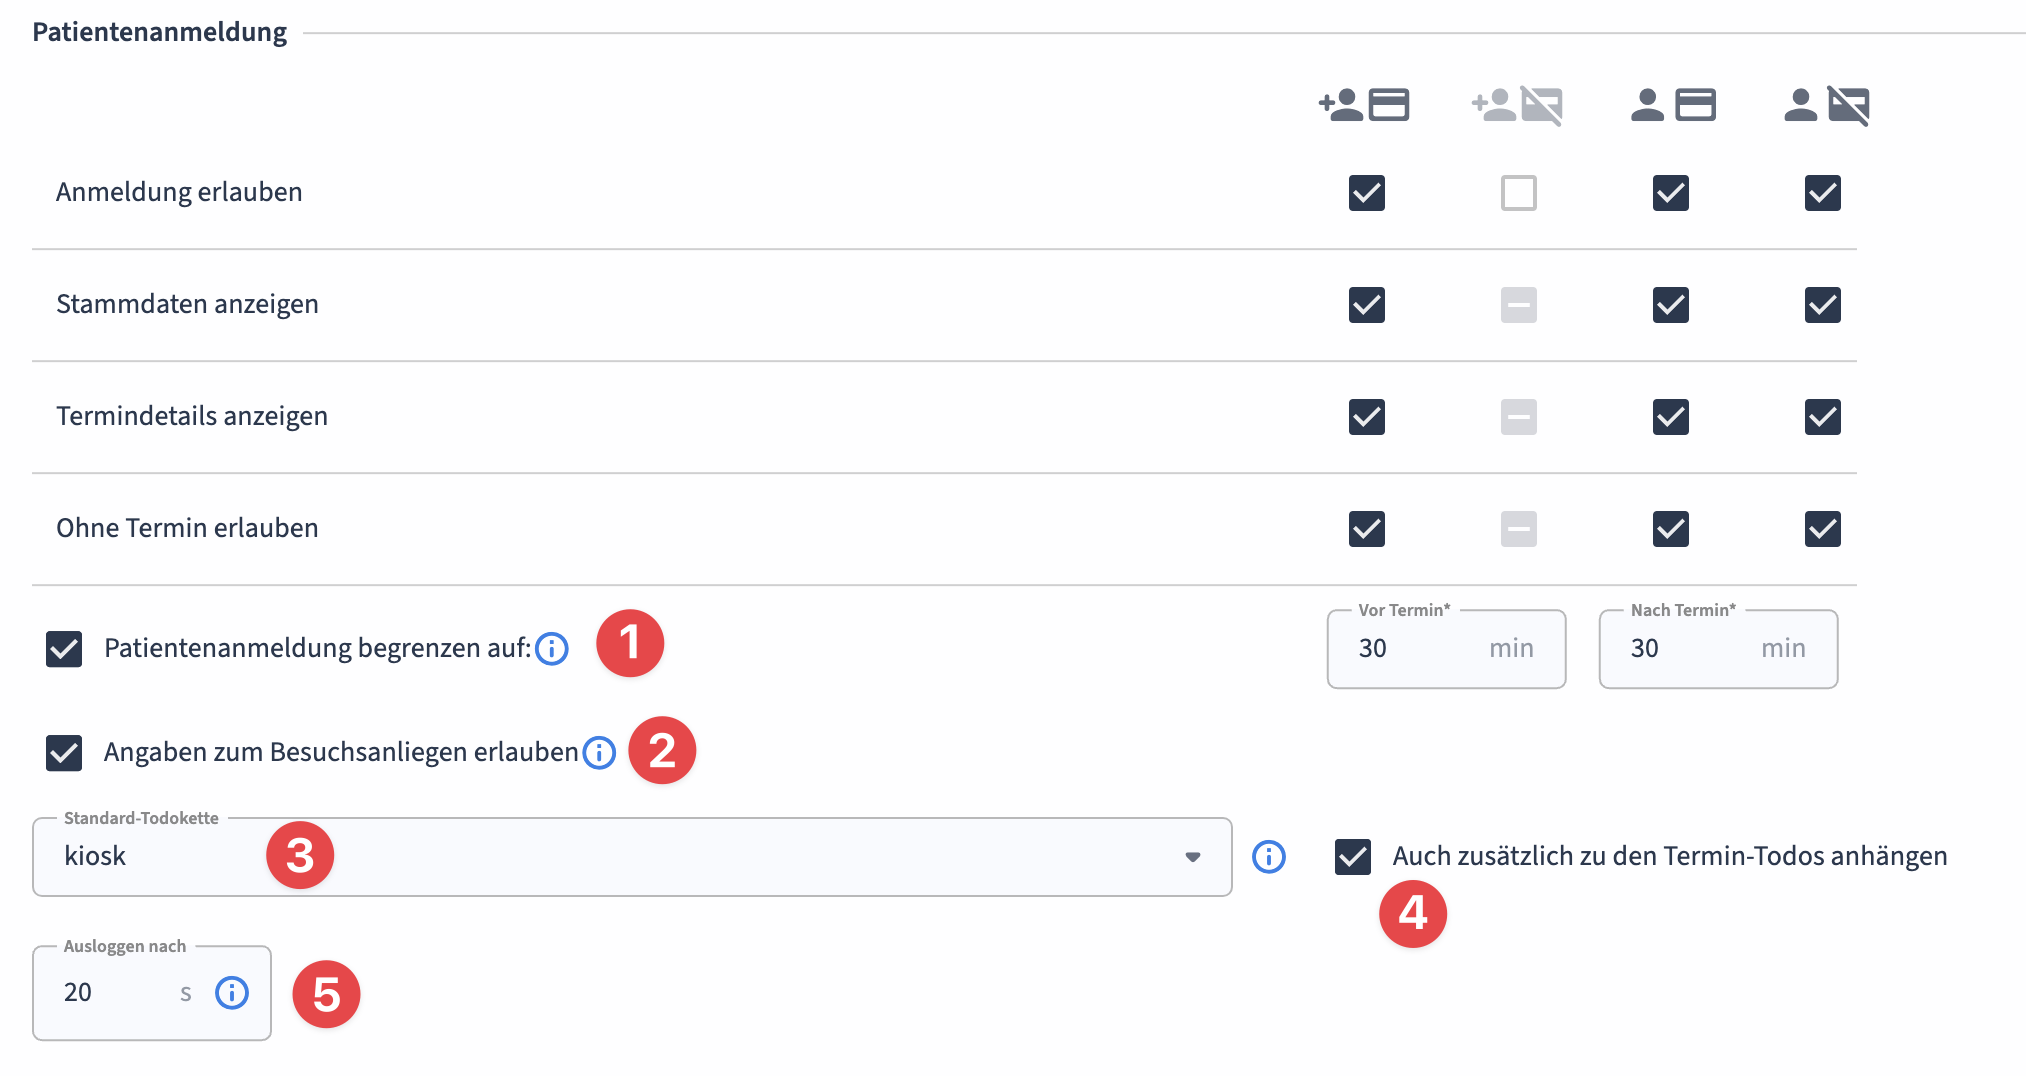Image resolution: width=2026 pixels, height=1076 pixels.
Task: Click the new patient with card icon
Action: pos(1365,105)
